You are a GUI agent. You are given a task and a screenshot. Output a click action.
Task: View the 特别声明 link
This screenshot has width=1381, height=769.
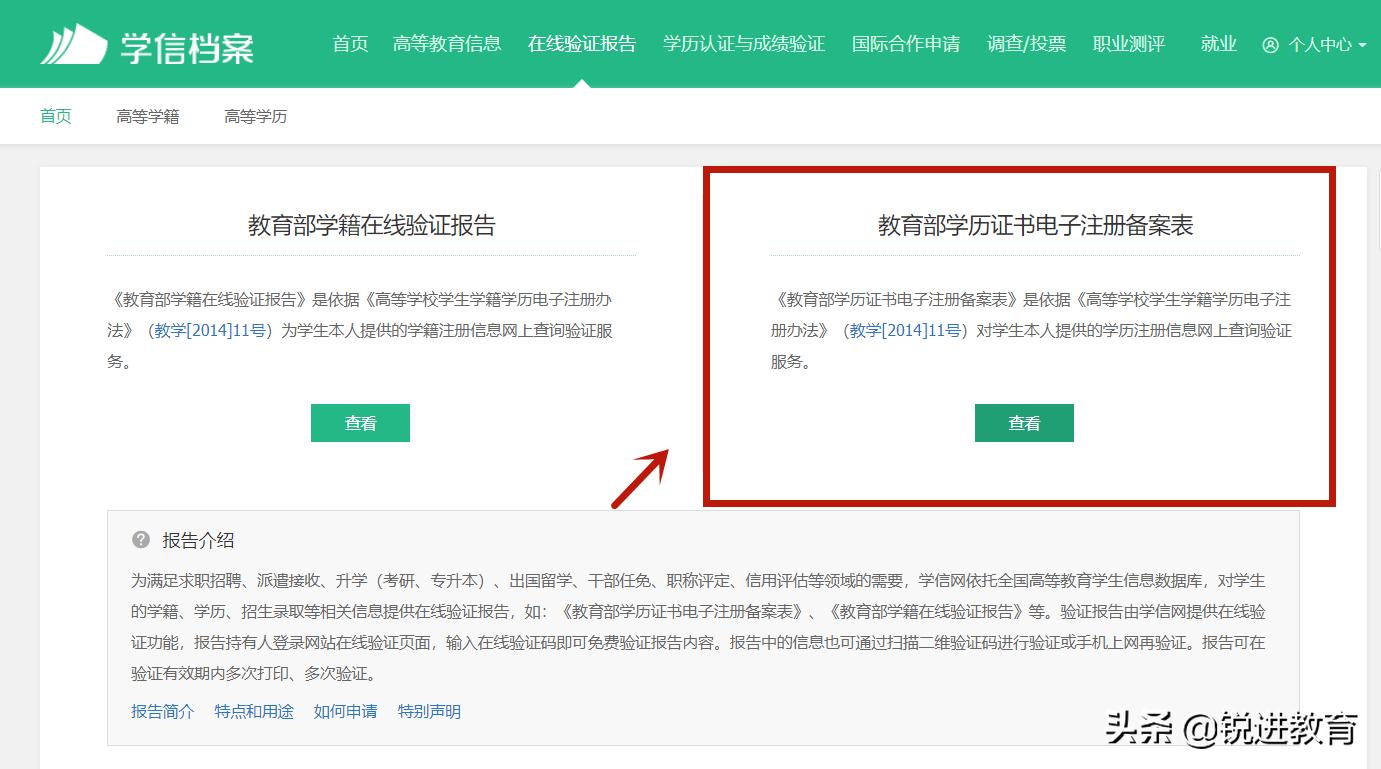(429, 711)
